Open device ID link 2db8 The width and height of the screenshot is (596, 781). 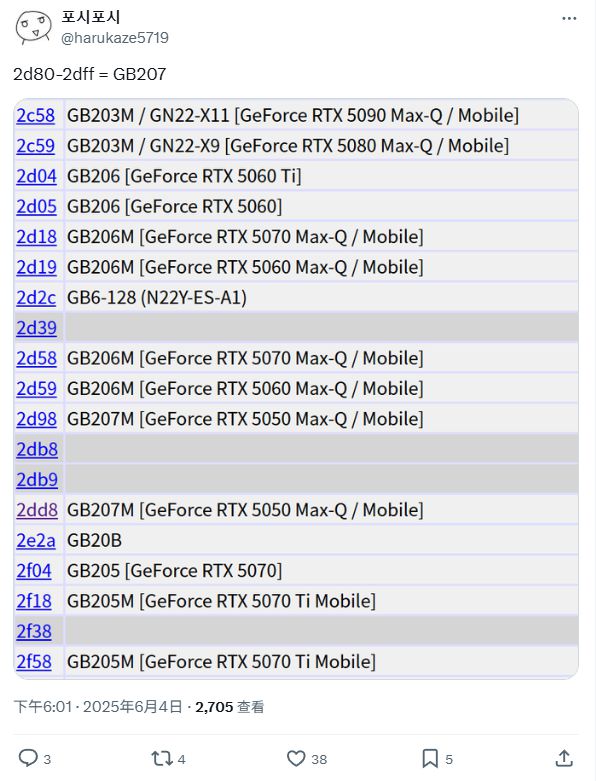[x=37, y=450]
